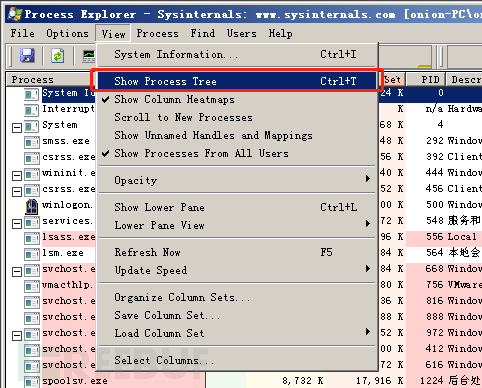Enable Show Unnamed Handles and Mappings
Image resolution: width=482 pixels, height=388 pixels.
coord(237,135)
